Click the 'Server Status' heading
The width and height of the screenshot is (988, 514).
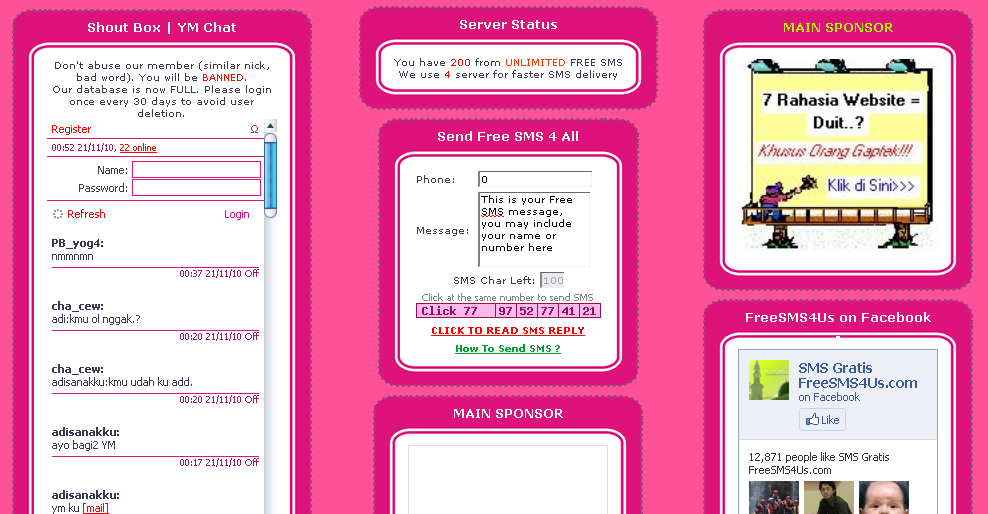coord(508,25)
